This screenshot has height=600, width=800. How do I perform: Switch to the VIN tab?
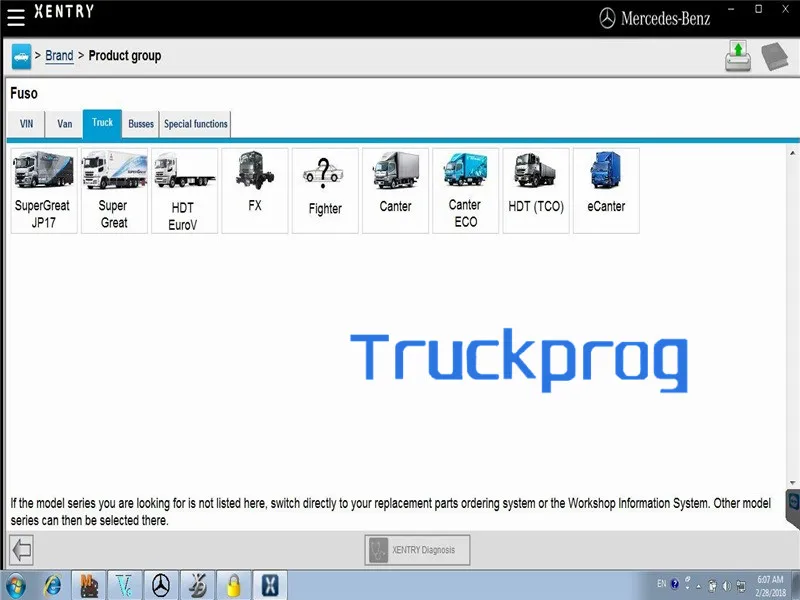(x=27, y=124)
